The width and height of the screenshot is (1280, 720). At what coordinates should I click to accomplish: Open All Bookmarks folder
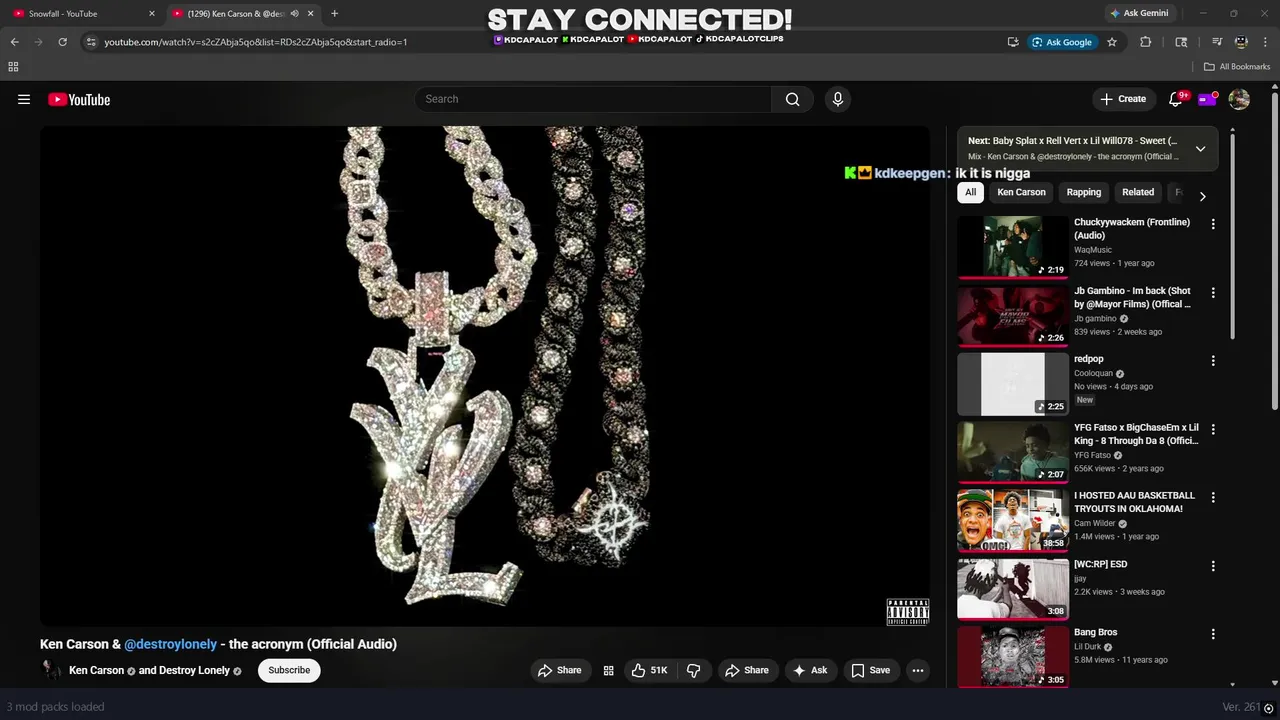click(1237, 67)
